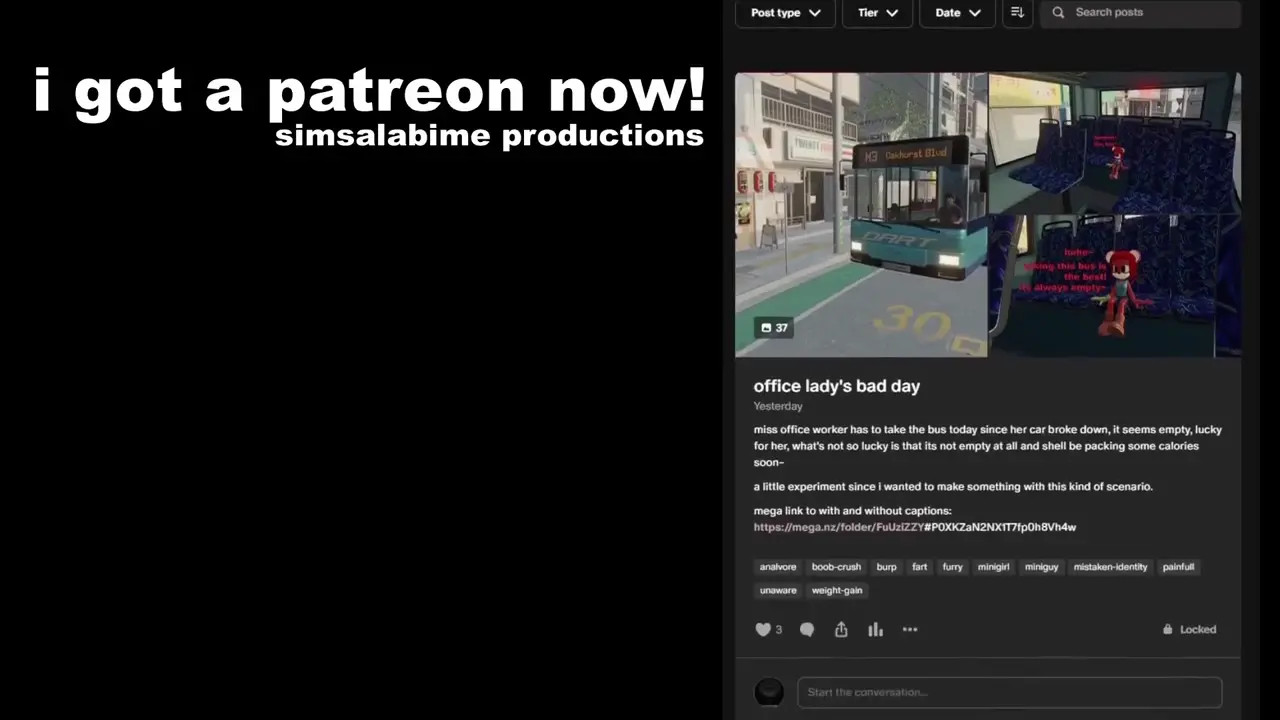Open the Post type filter dropdown

pyautogui.click(x=785, y=13)
